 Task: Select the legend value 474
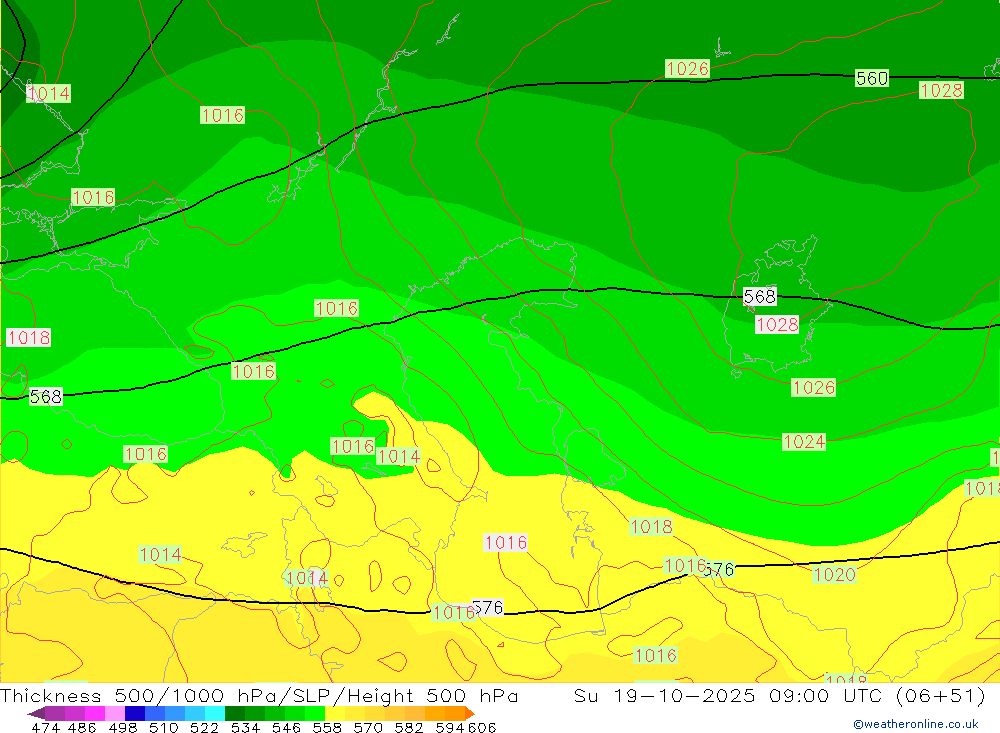[x=46, y=727]
